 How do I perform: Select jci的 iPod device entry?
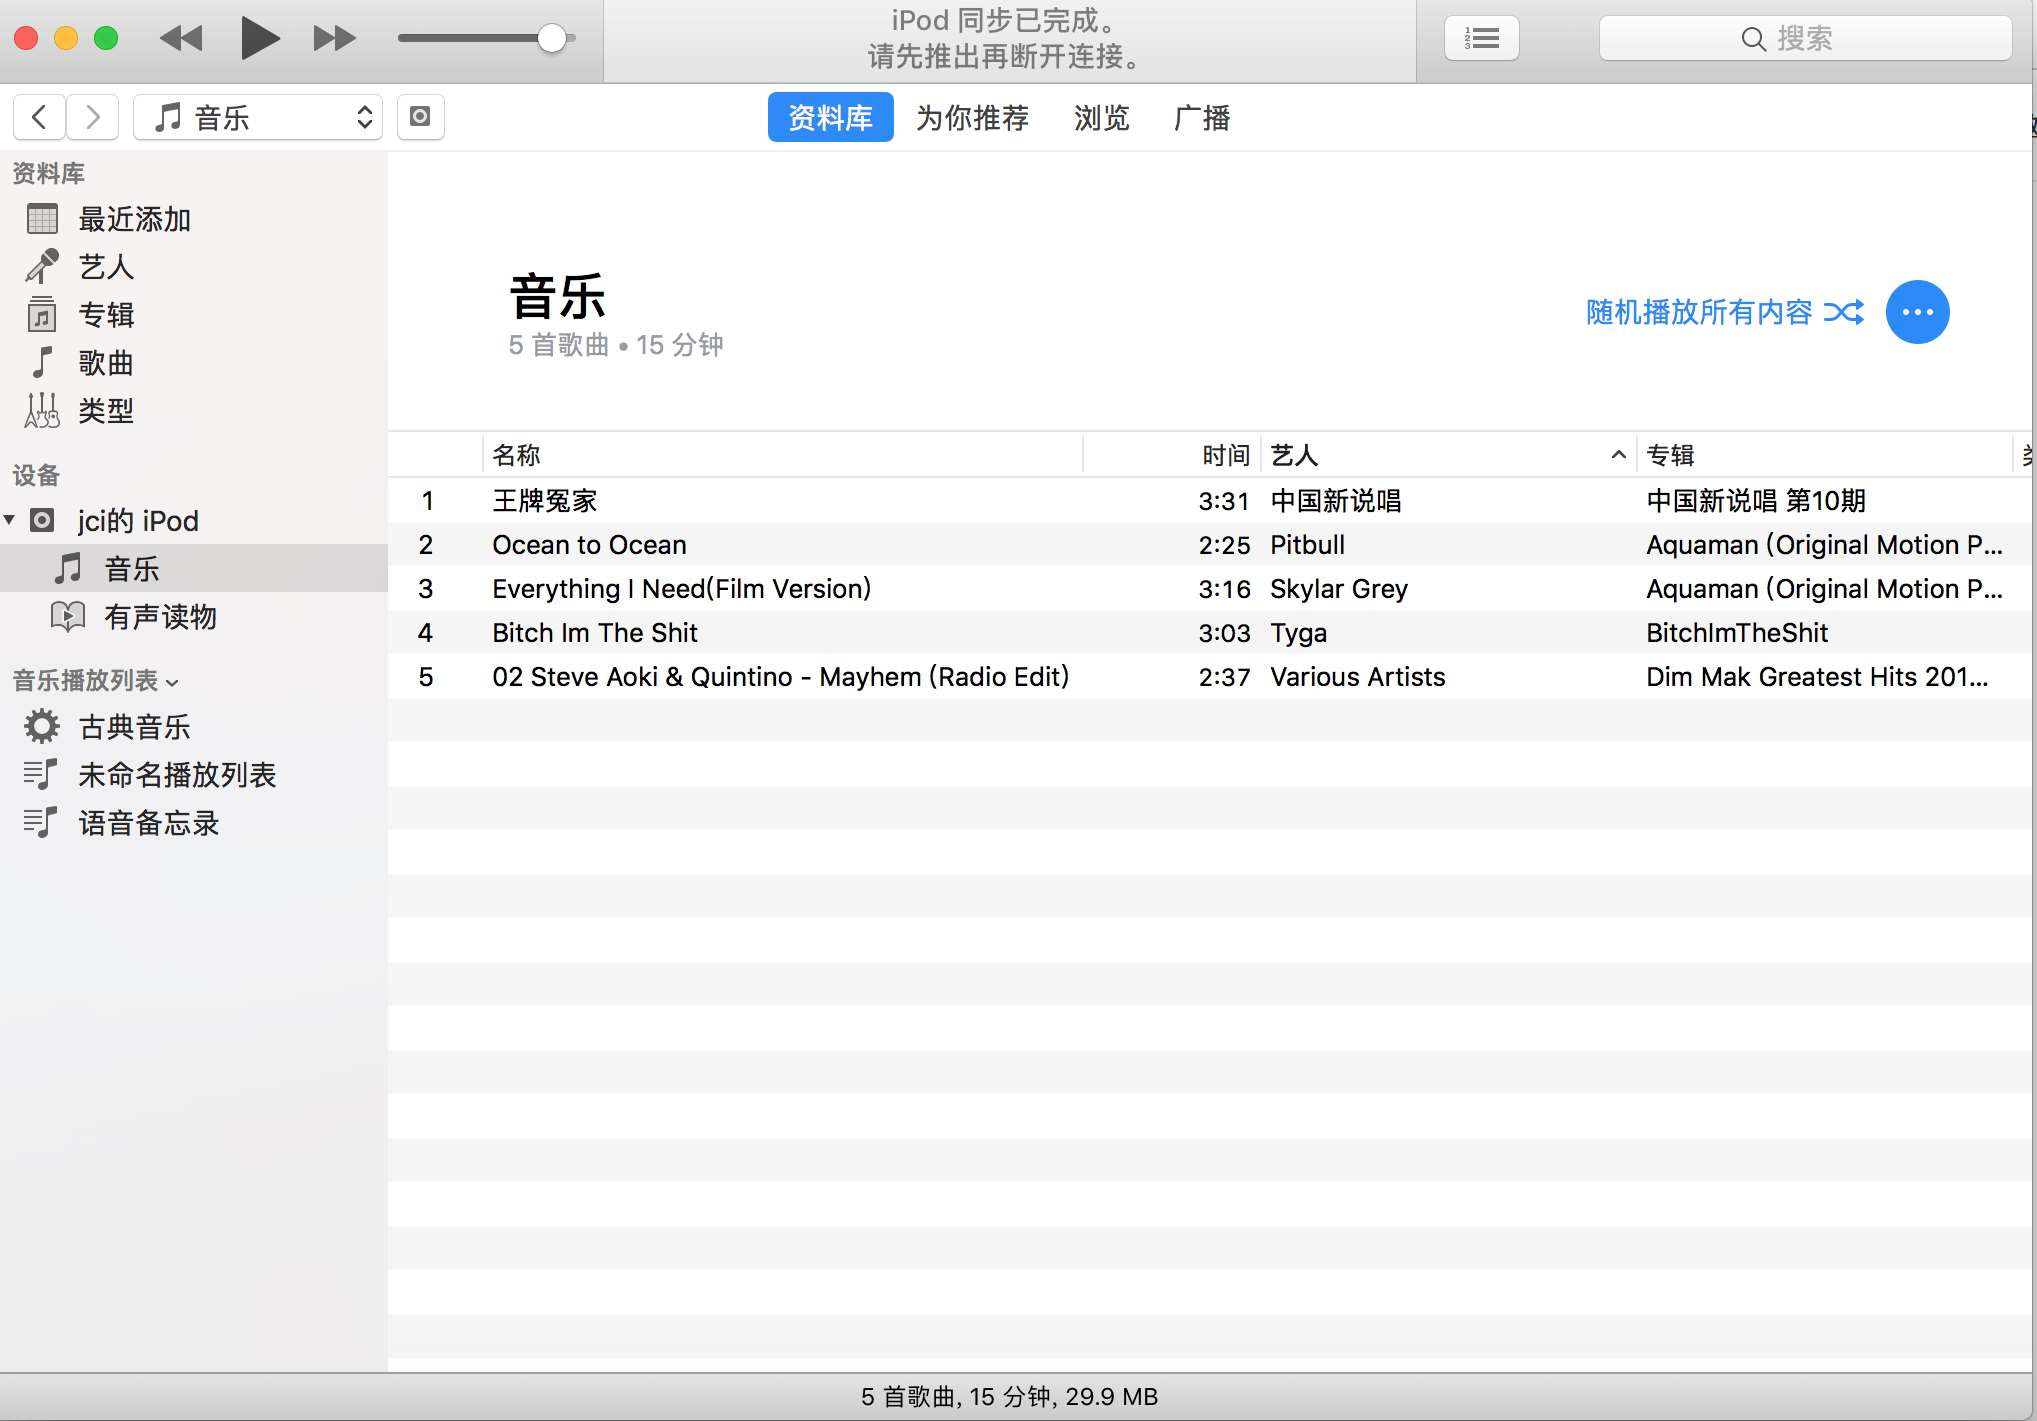pos(138,521)
